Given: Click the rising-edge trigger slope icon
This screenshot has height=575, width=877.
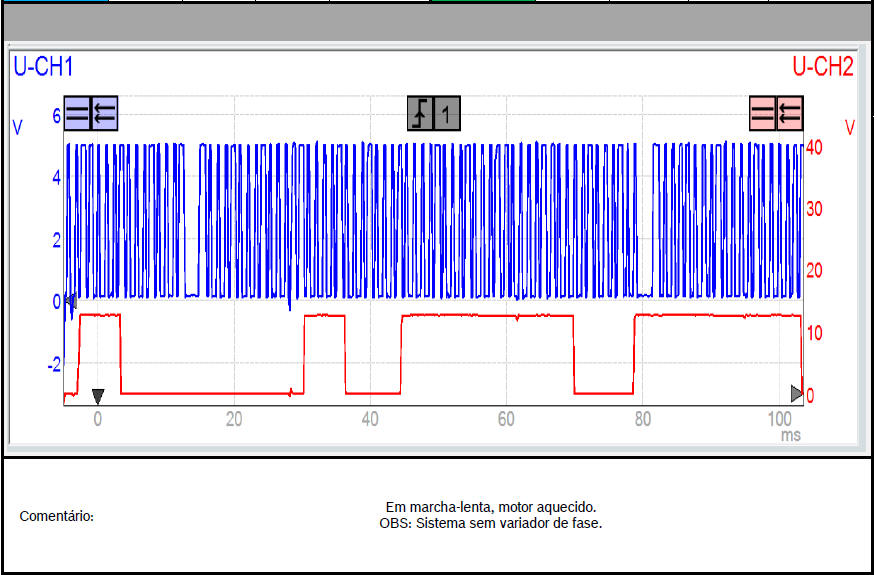Looking at the screenshot, I should 420,114.
